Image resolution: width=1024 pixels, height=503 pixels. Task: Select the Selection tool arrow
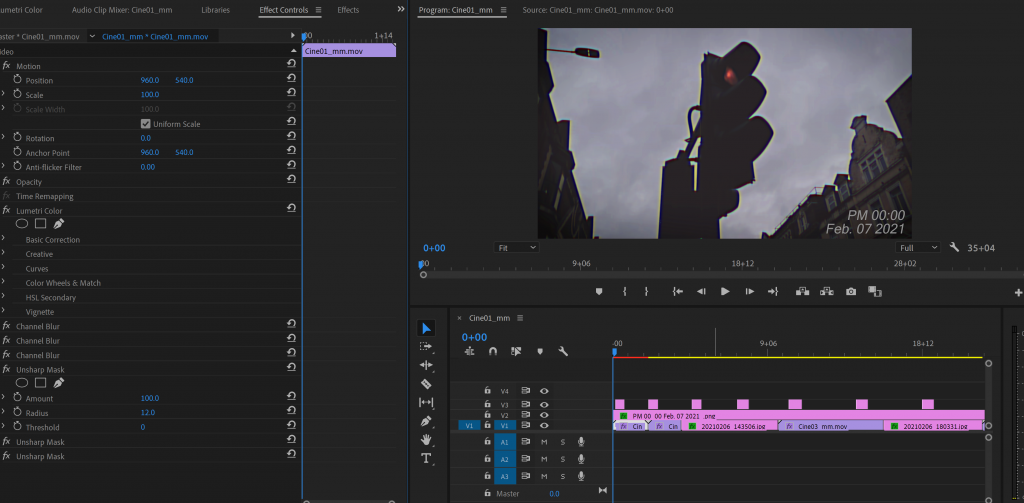coord(426,328)
